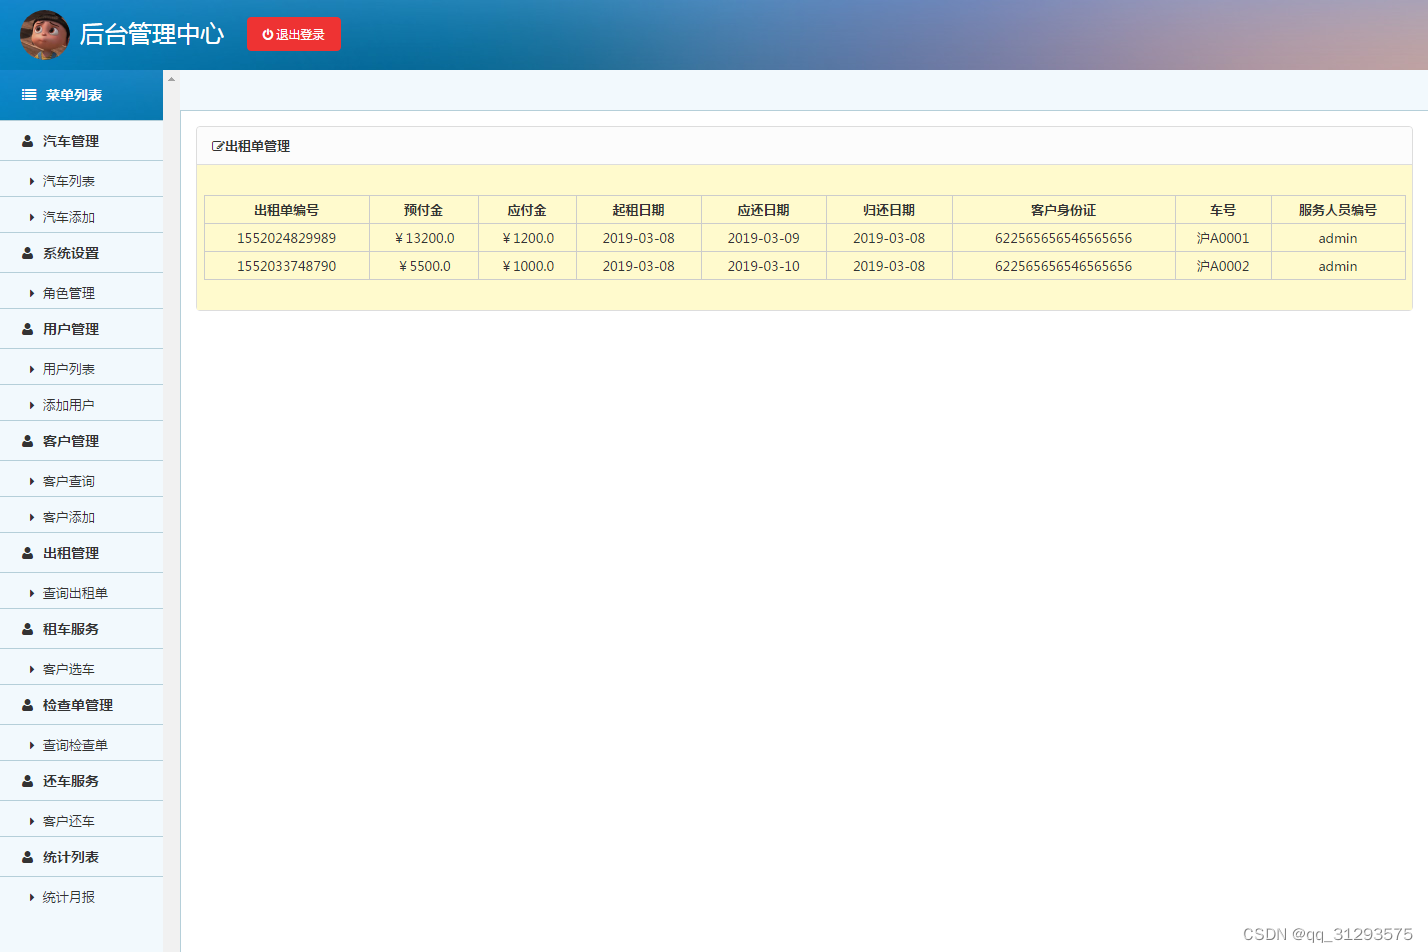Screen dimensions: 1428x952
Task: Click the 客户身份证 column header
Action: click(1064, 210)
